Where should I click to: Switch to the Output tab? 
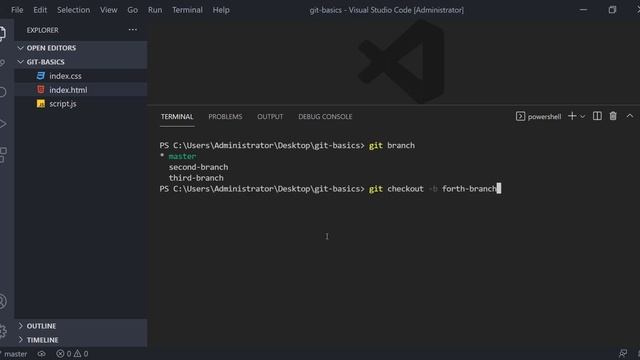270,117
